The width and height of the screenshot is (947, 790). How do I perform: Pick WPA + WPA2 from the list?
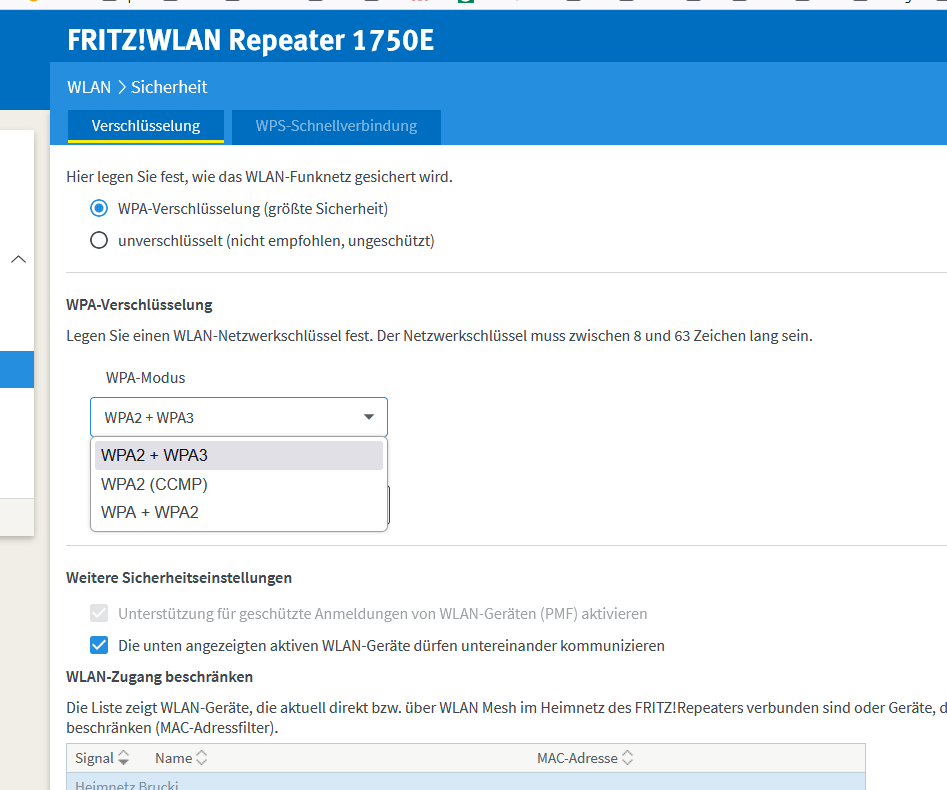click(239, 512)
